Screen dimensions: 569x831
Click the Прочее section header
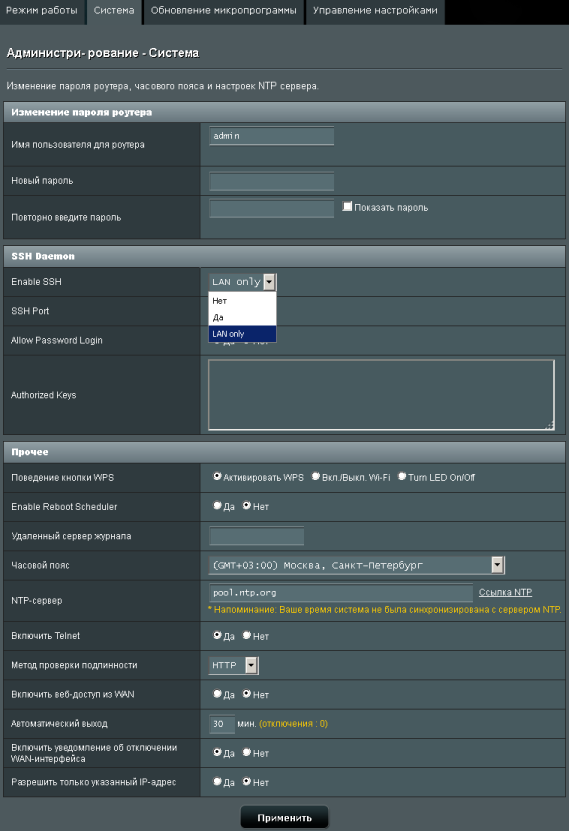coord(284,452)
